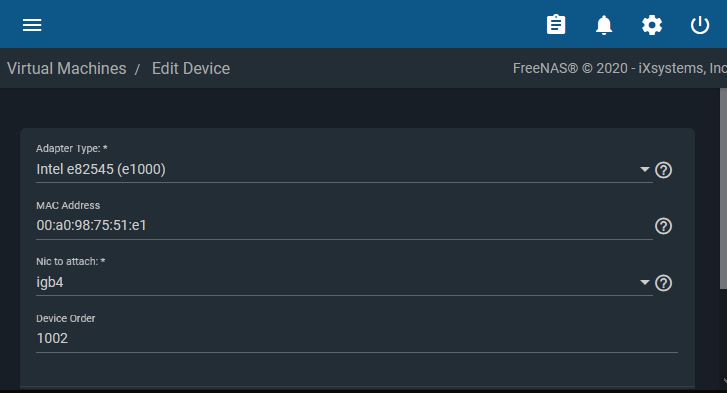The width and height of the screenshot is (727, 393).
Task: Go to Virtual Machines breadcrumb
Action: click(x=66, y=69)
